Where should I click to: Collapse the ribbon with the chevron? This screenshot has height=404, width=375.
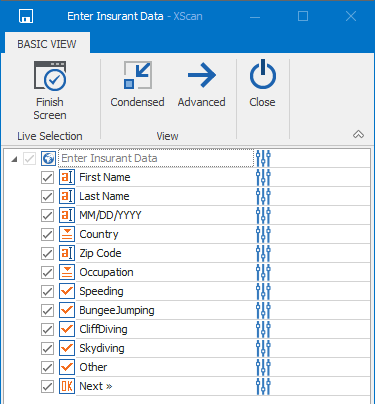[358, 134]
